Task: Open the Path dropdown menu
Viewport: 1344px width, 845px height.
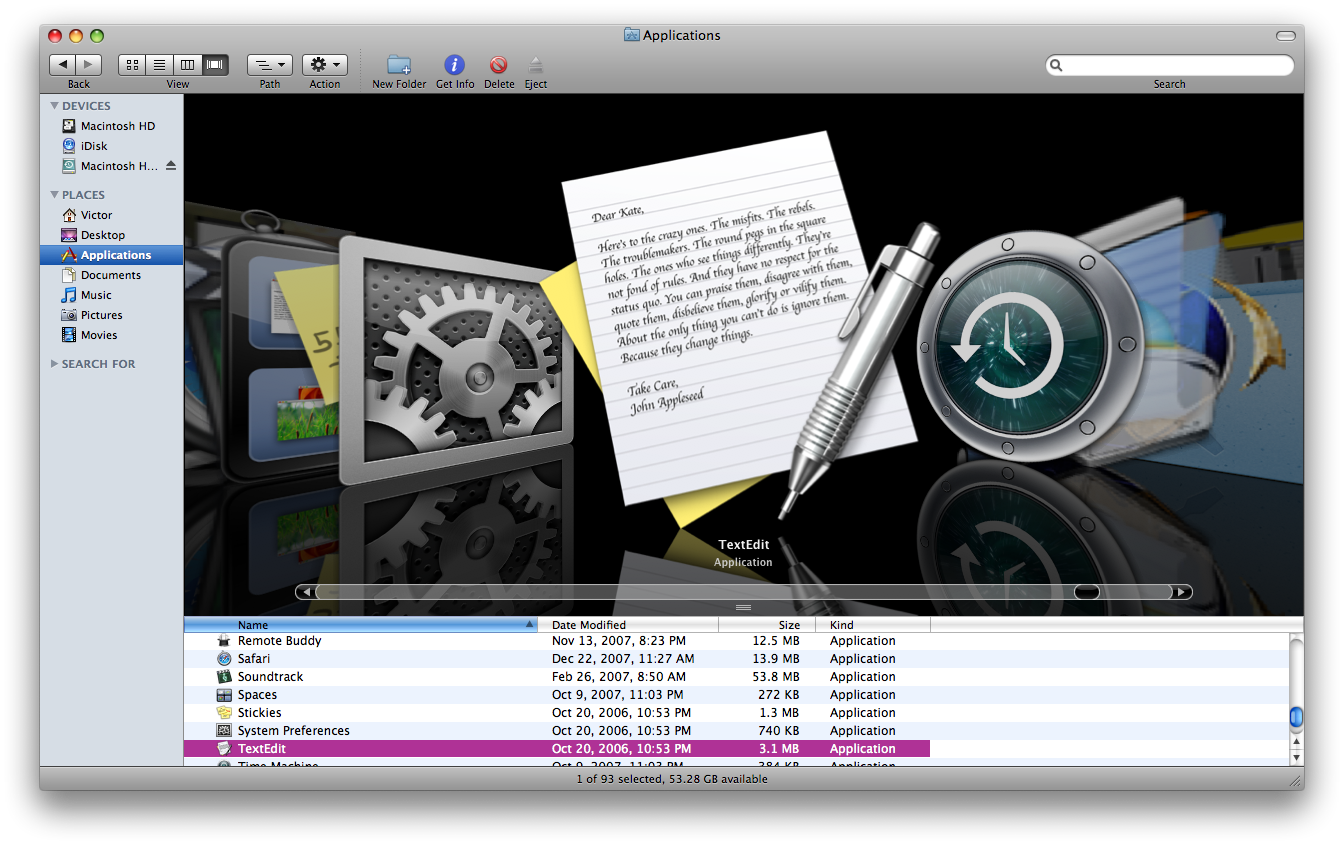Action: pos(270,65)
